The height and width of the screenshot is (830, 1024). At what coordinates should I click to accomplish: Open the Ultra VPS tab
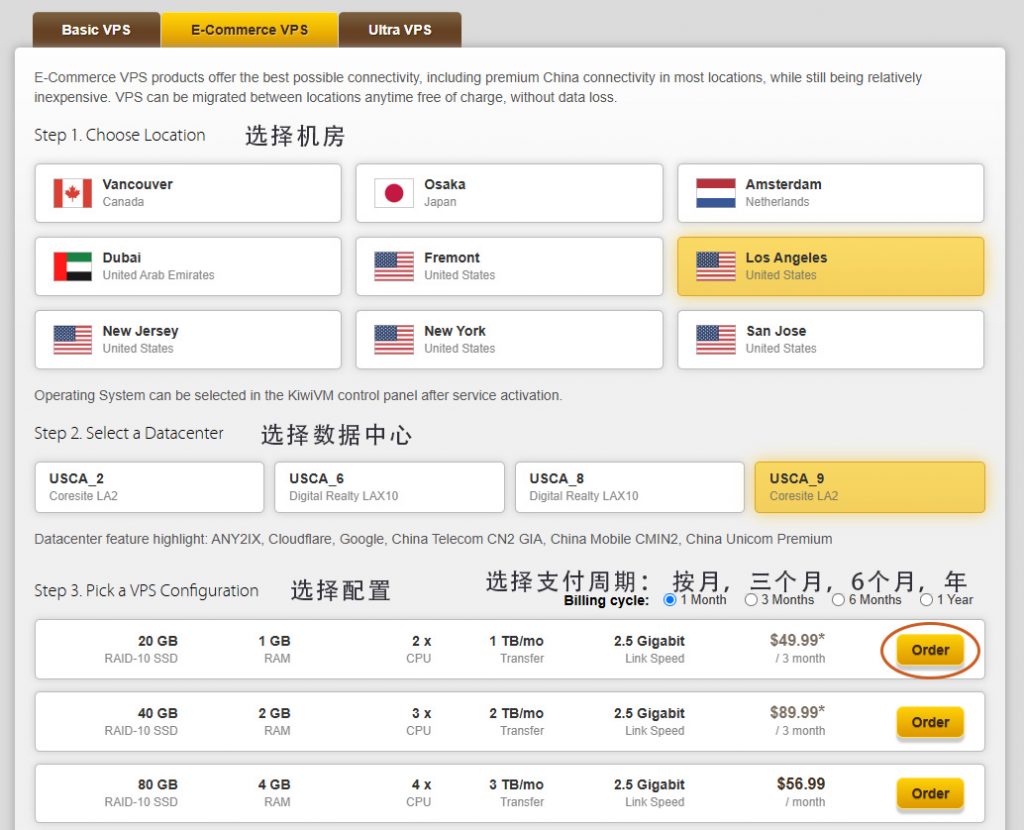(x=399, y=30)
